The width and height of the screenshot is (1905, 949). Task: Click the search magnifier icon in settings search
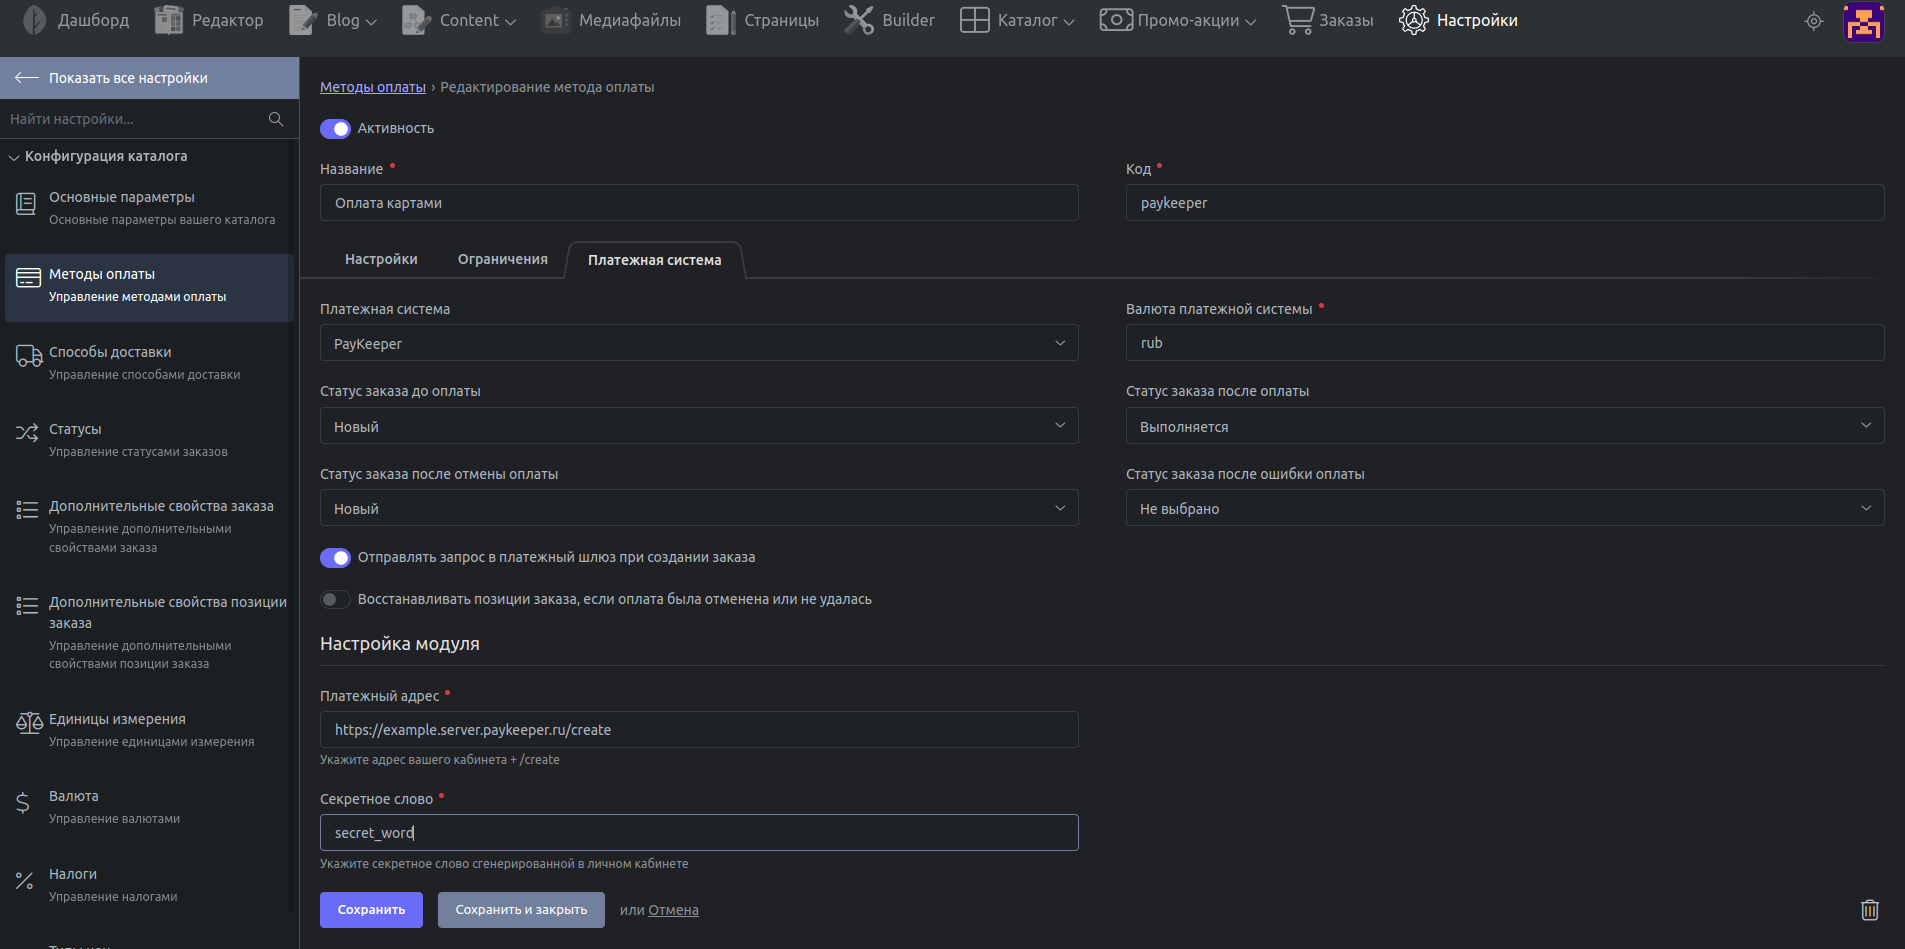click(x=276, y=119)
